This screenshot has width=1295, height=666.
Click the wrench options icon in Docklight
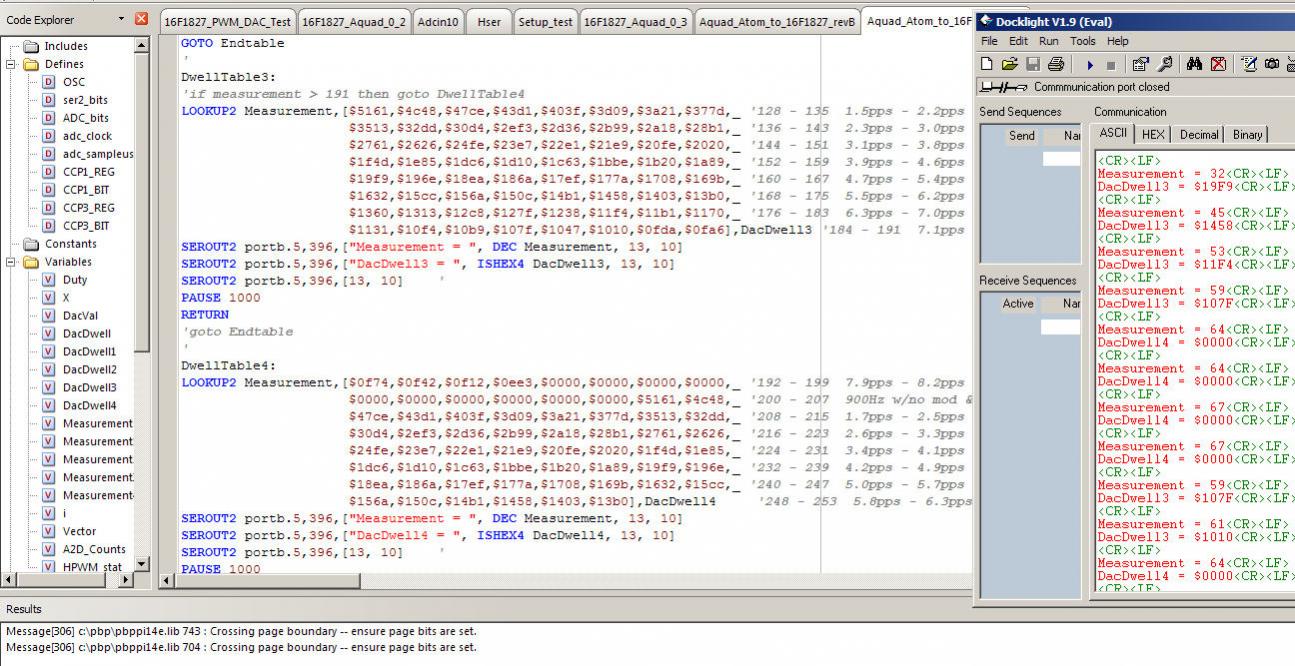[1165, 64]
